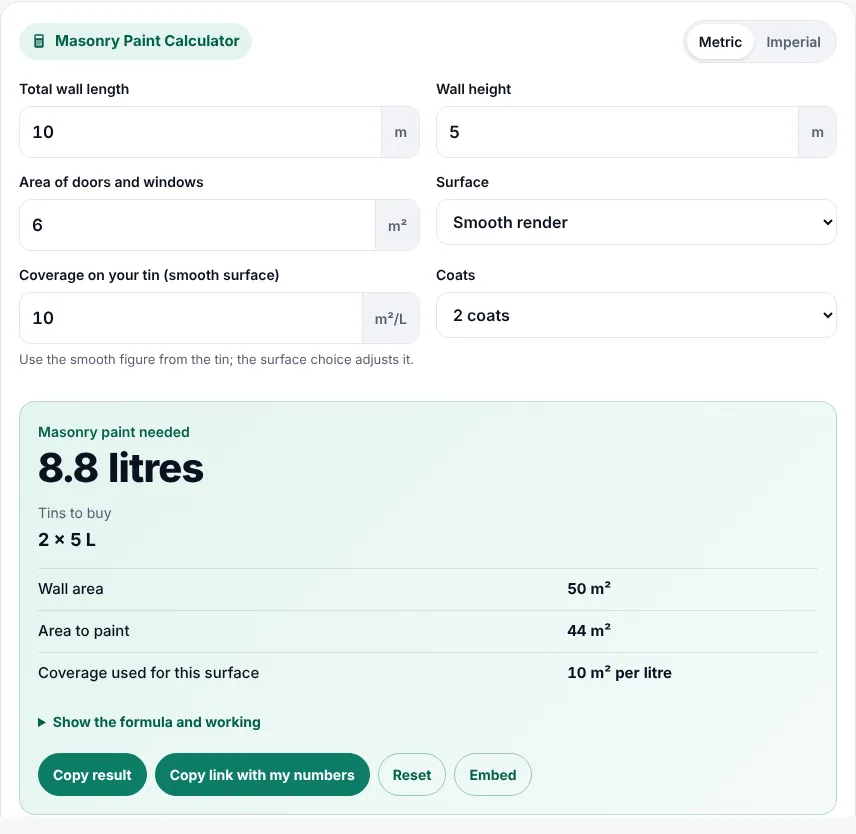Click the 2 × 5 L tins value
The image size is (856, 834).
tap(67, 540)
